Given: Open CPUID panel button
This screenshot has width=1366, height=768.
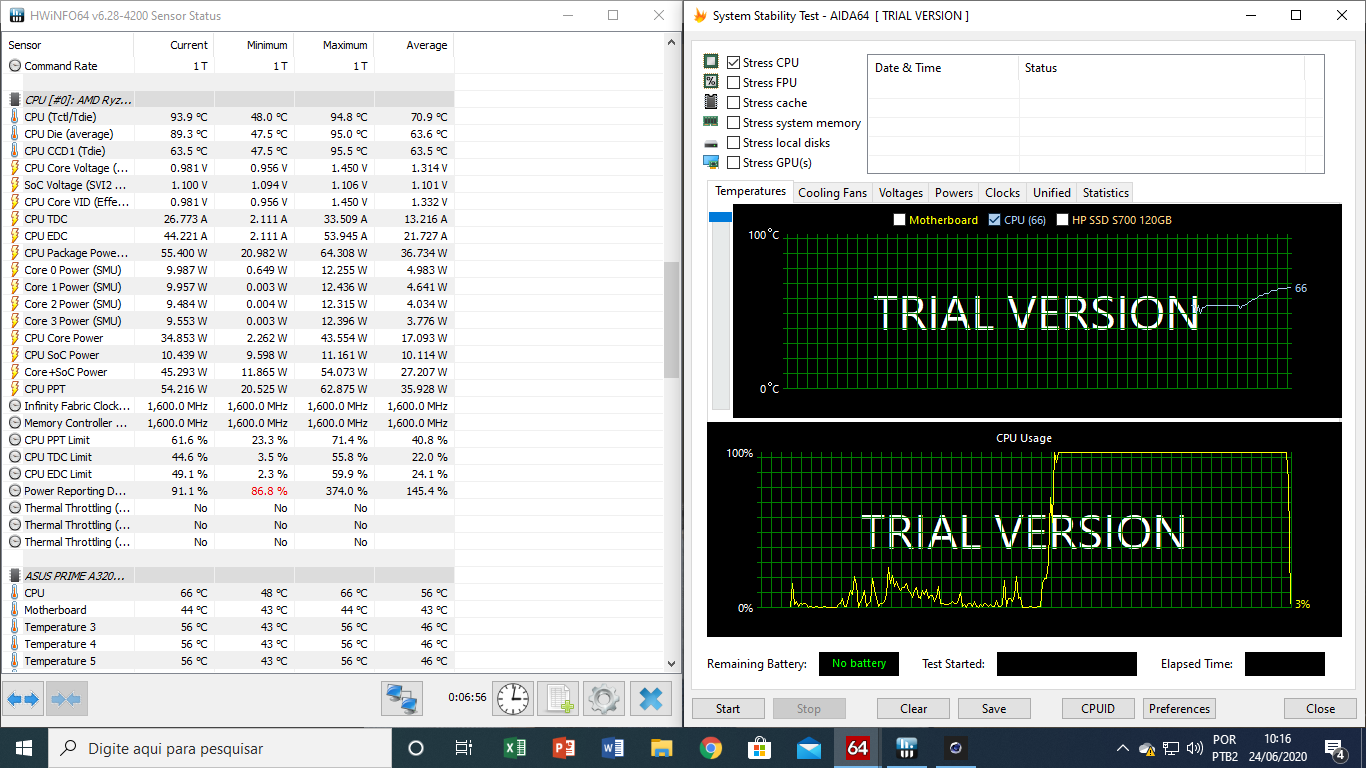Looking at the screenshot, I should [1098, 709].
